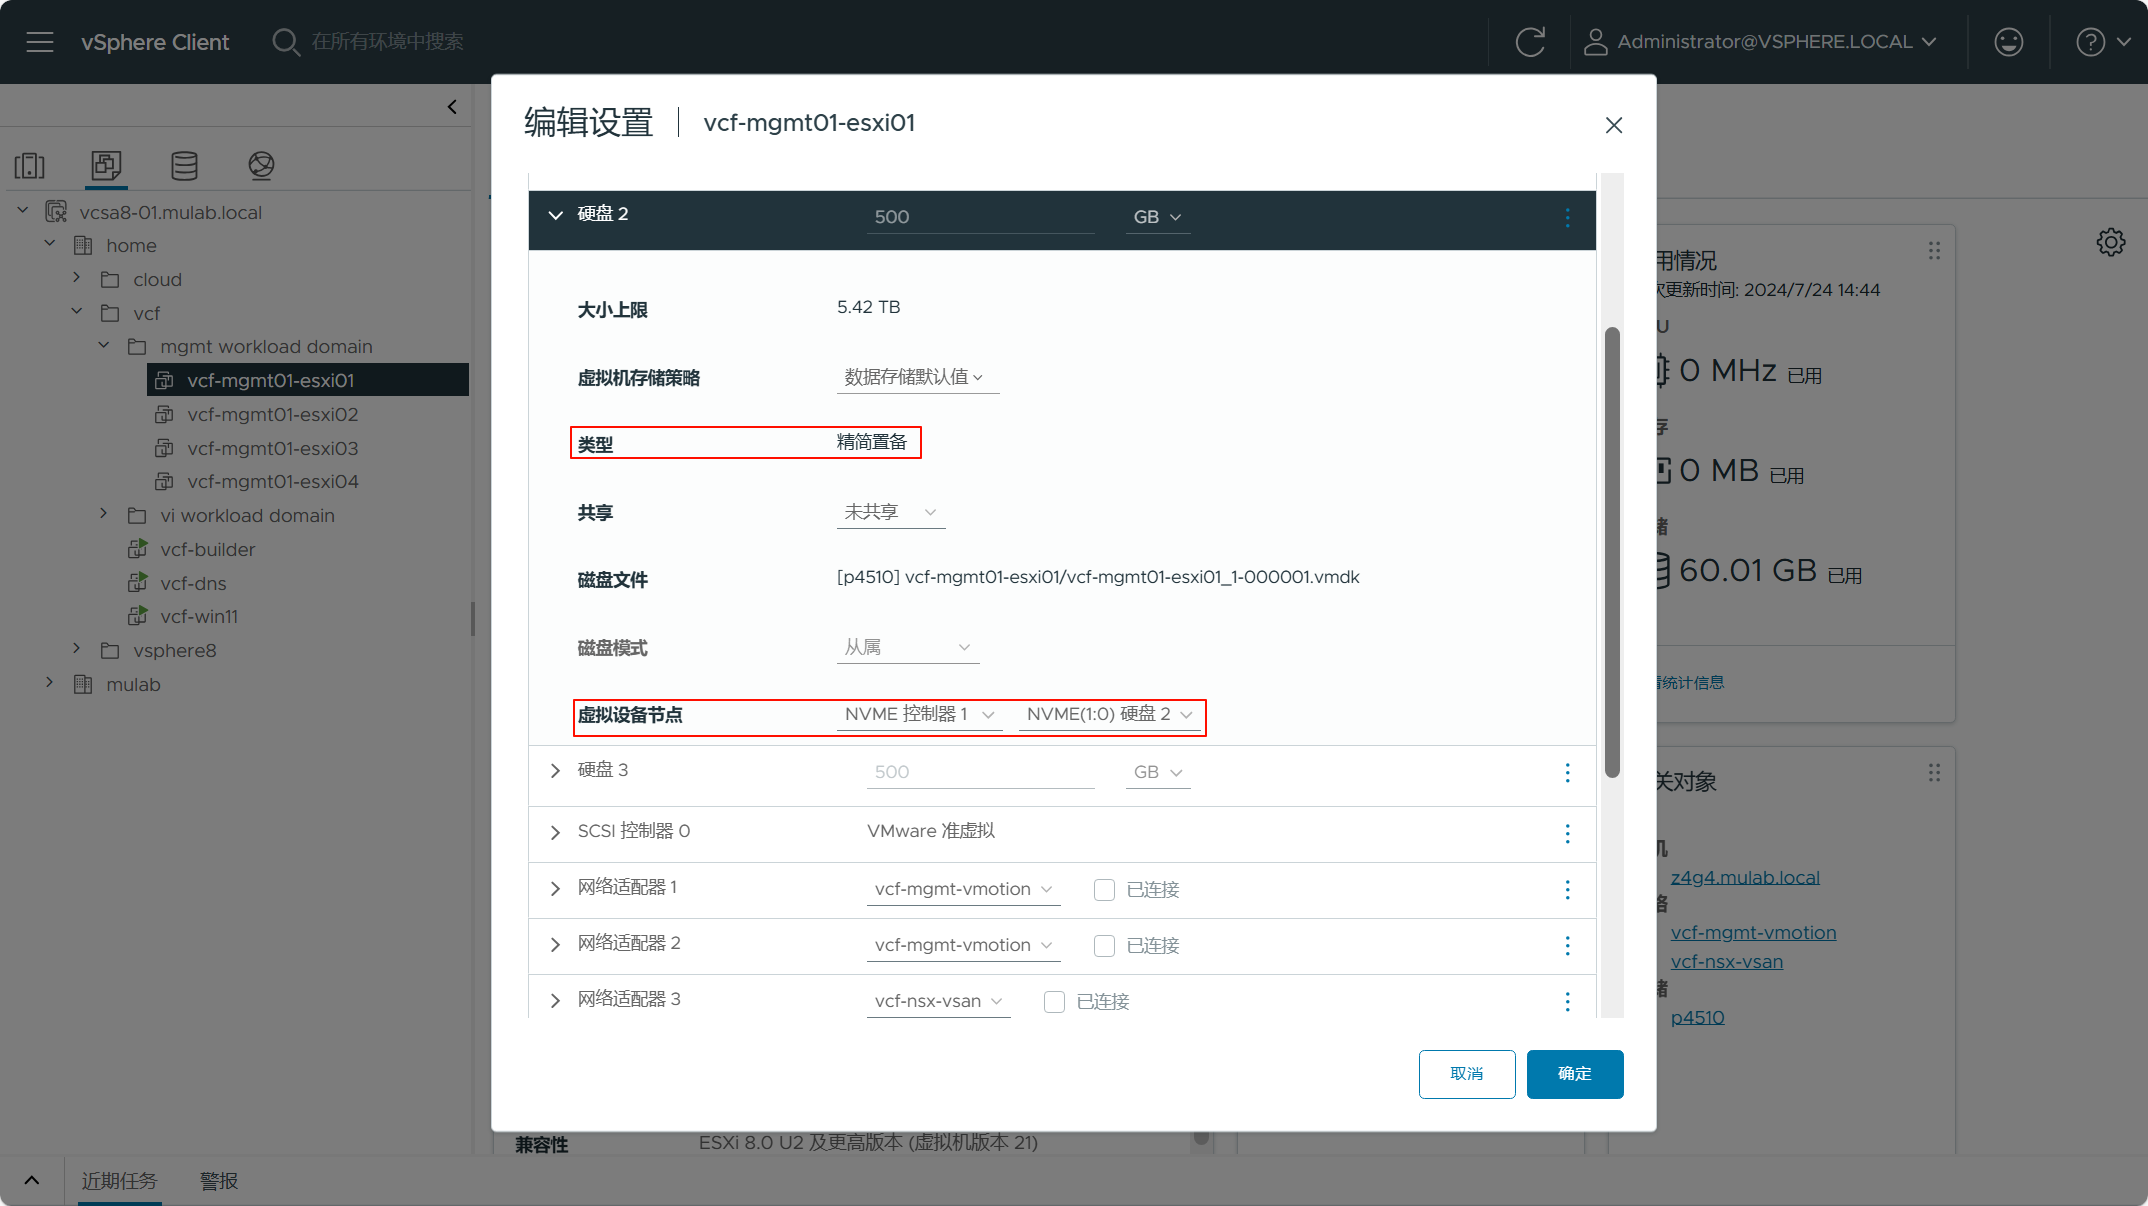This screenshot has width=2148, height=1206.
Task: Click the search magnifier icon
Action: pyautogui.click(x=286, y=42)
